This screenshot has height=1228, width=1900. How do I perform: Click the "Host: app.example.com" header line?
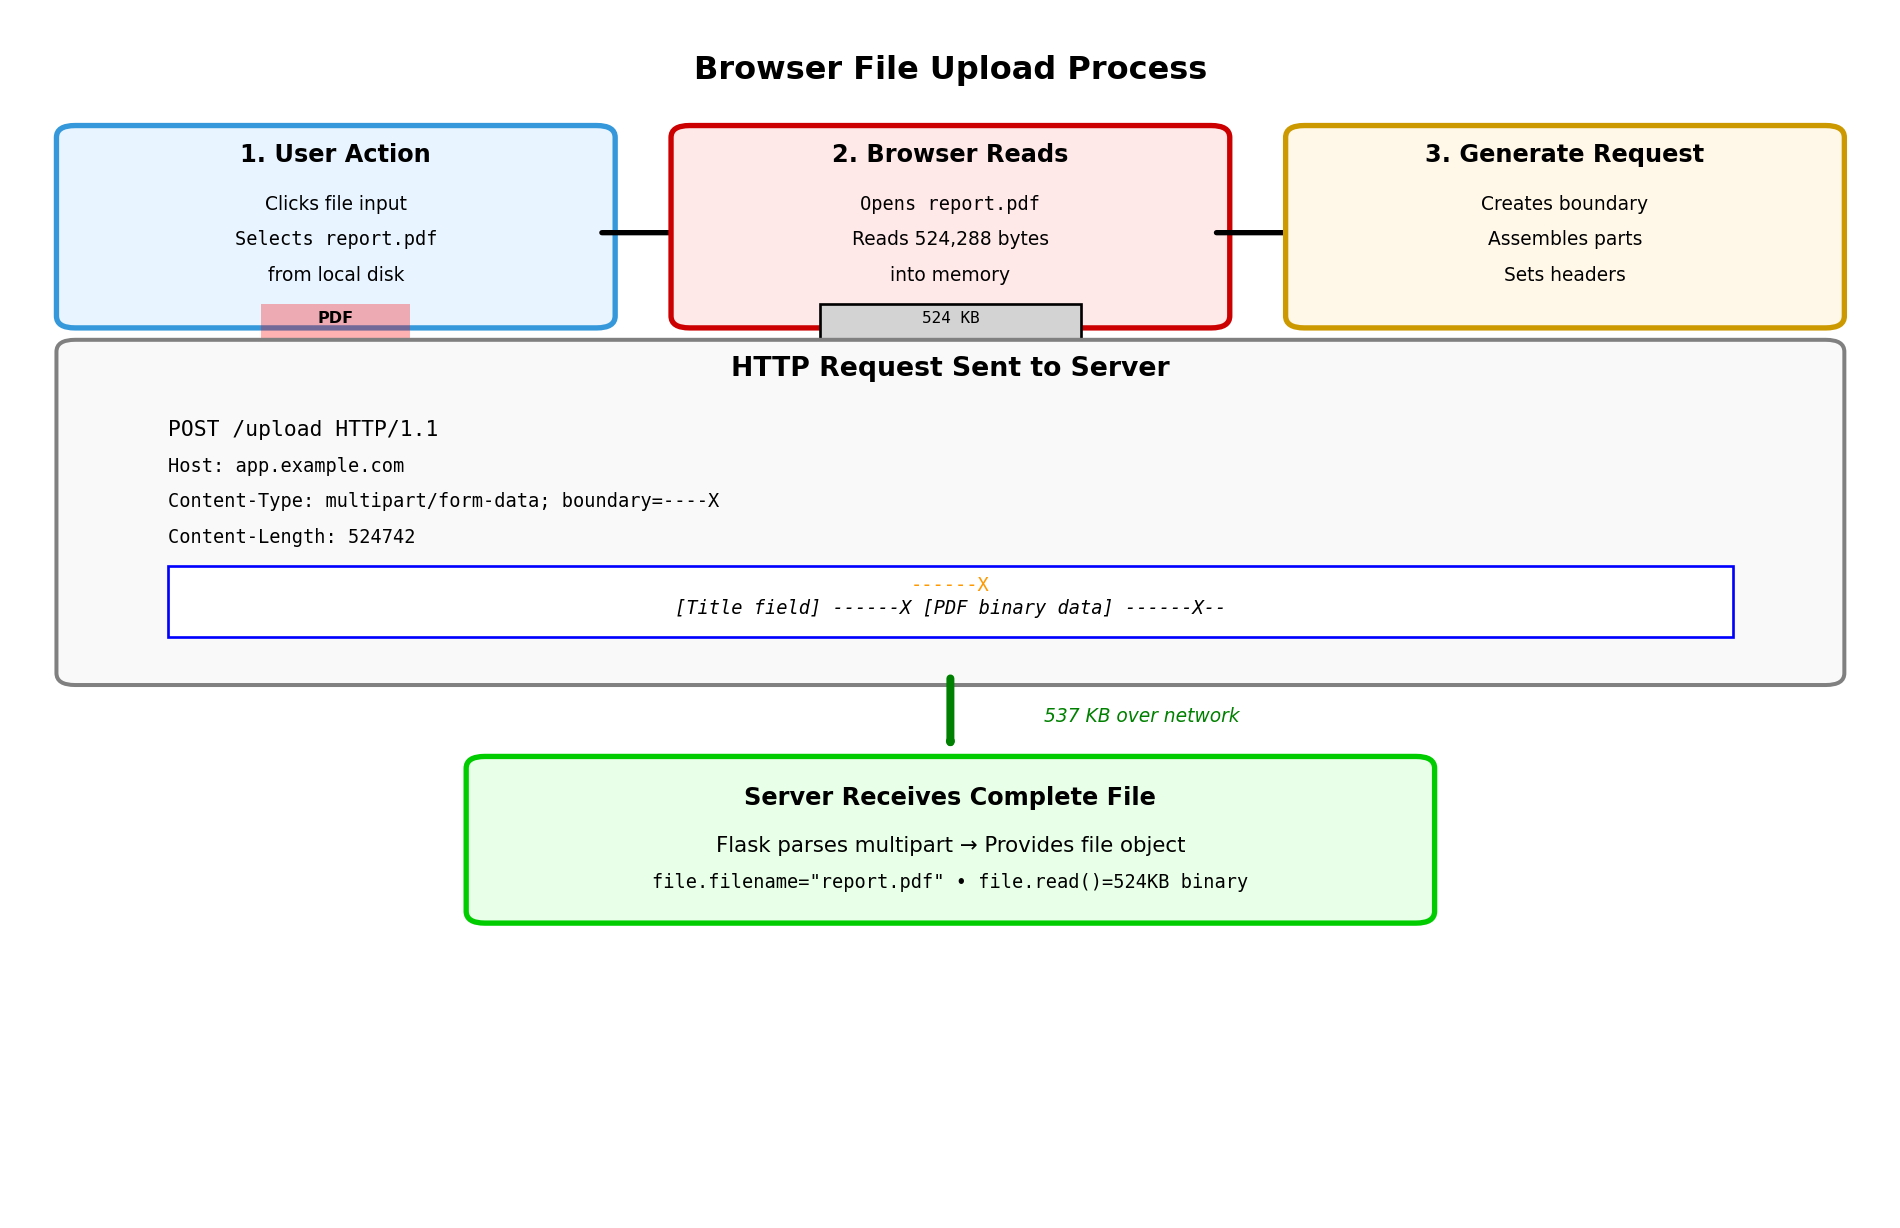(286, 466)
